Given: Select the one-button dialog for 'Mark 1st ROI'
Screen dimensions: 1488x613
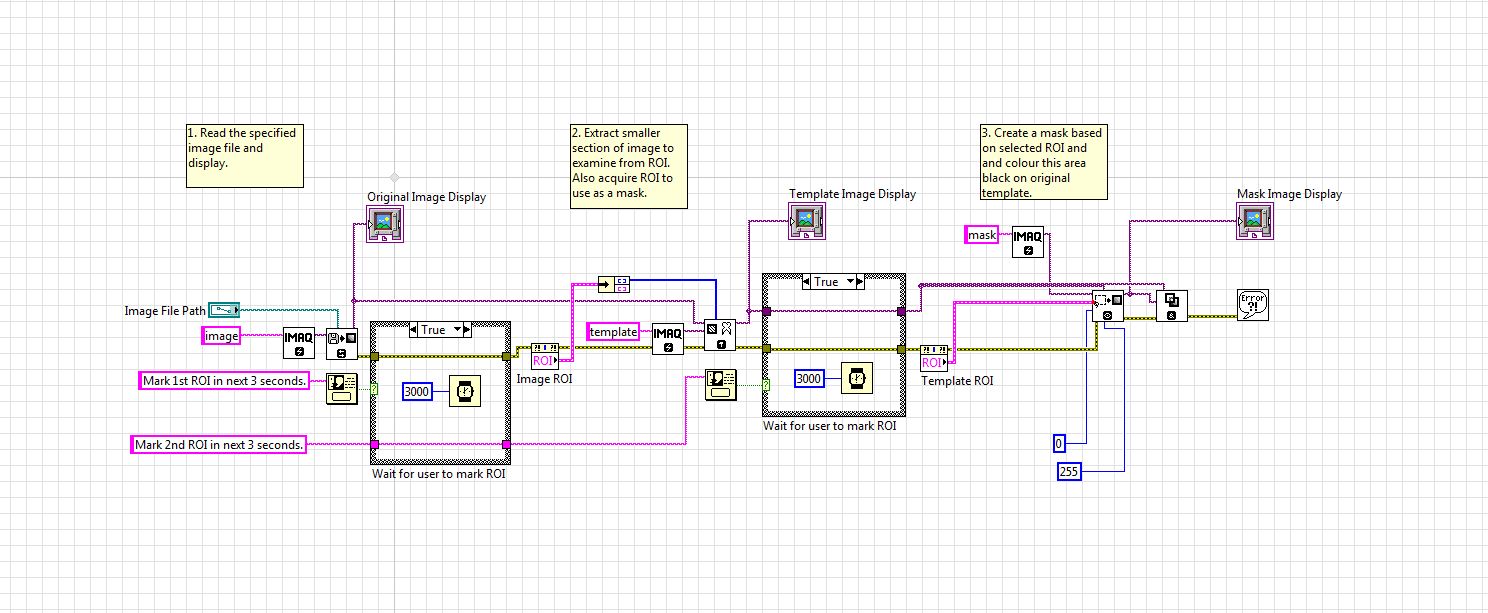Looking at the screenshot, I should pyautogui.click(x=340, y=388).
